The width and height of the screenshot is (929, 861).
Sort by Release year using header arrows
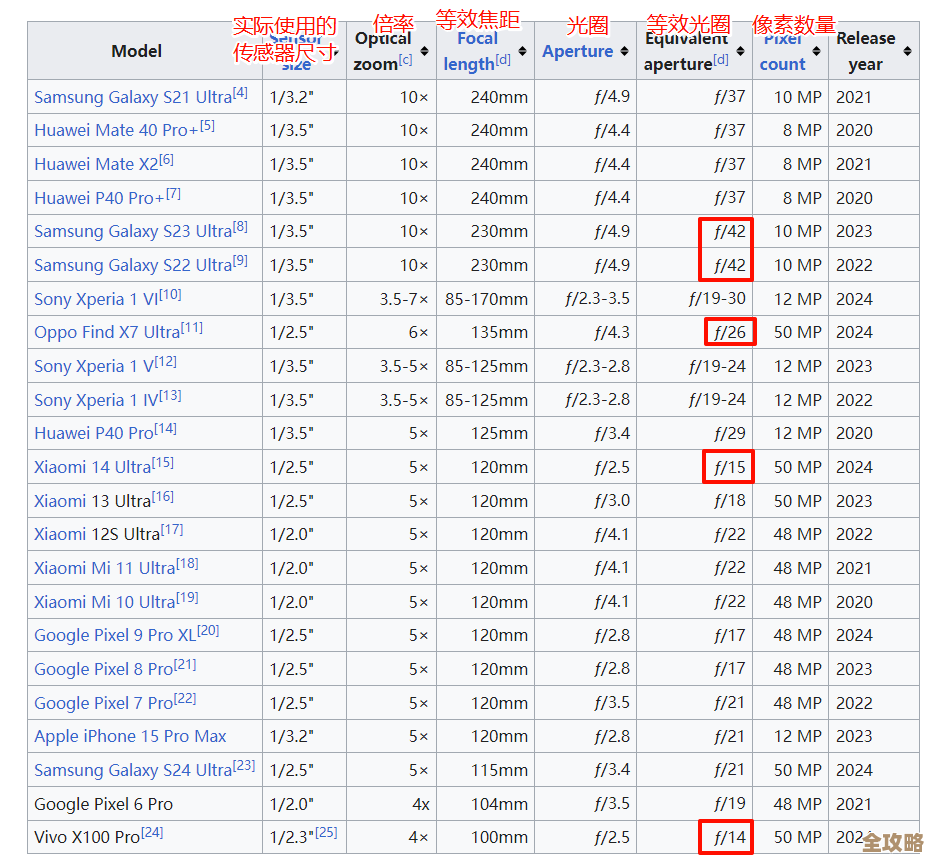point(907,51)
